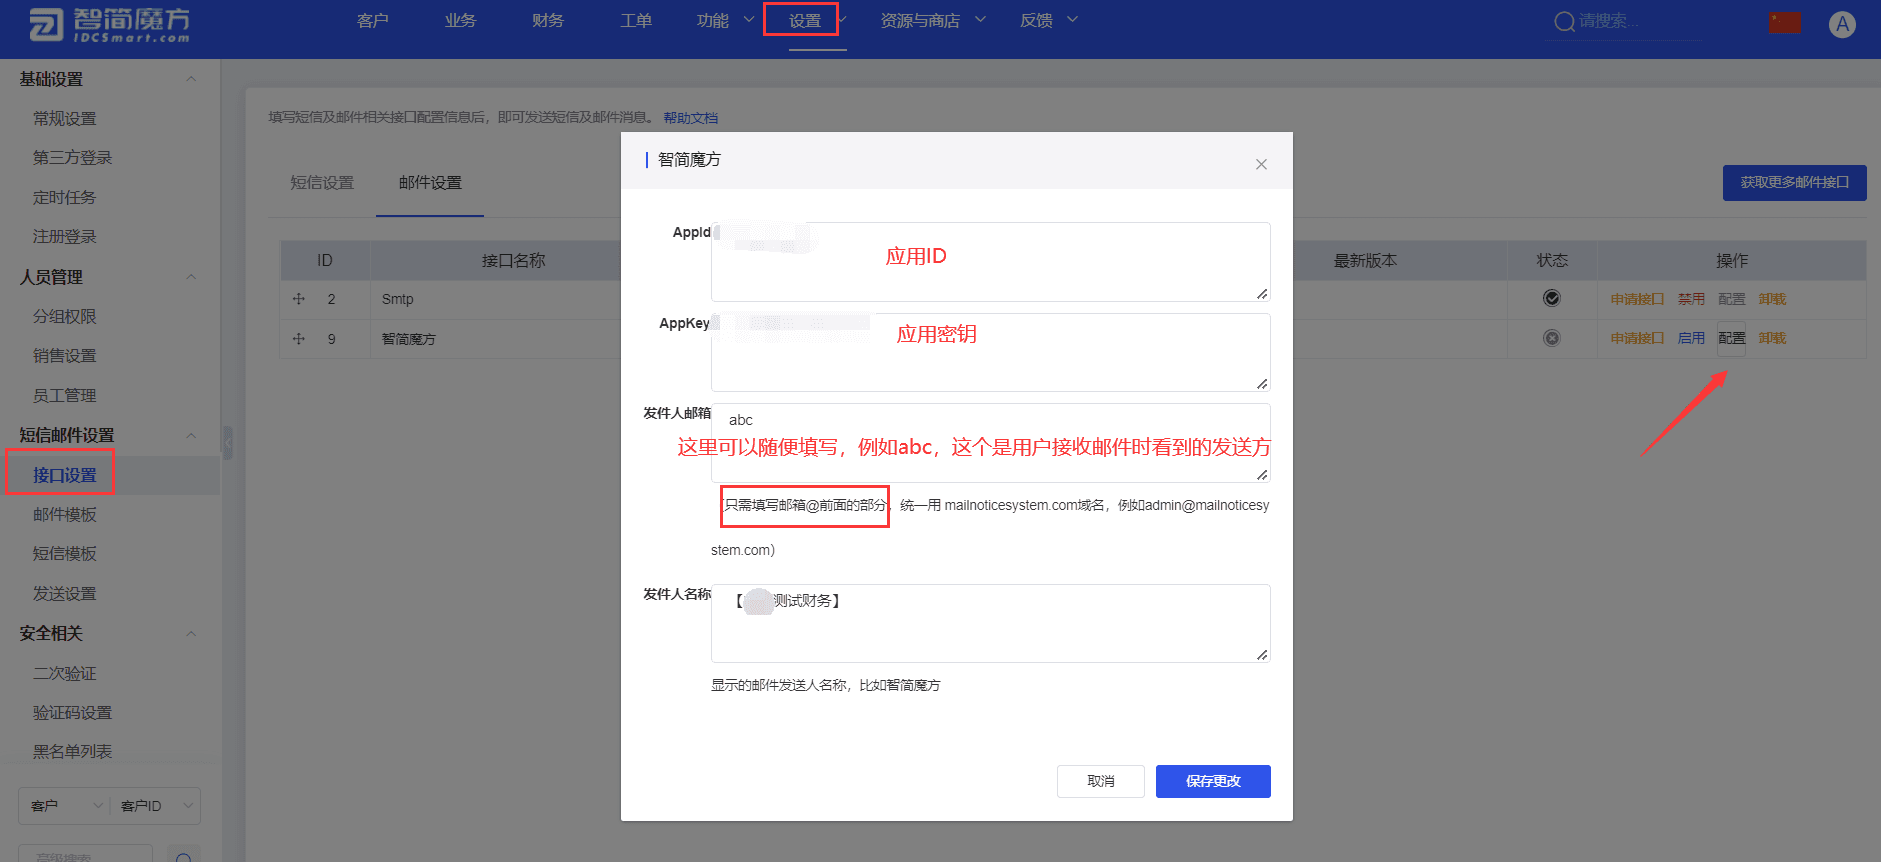Screen dimensions: 1881x862
Task: Collapse the 短信邮件设置 section
Action: click(191, 435)
